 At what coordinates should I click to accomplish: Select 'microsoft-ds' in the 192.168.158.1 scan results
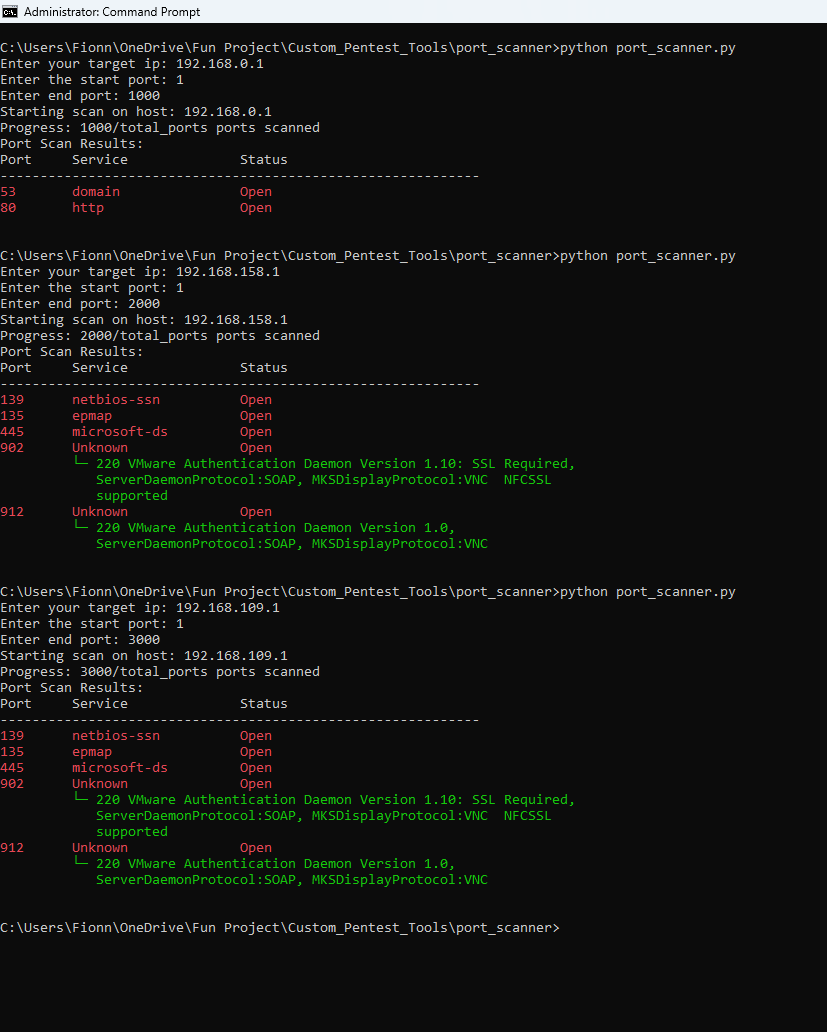click(120, 432)
